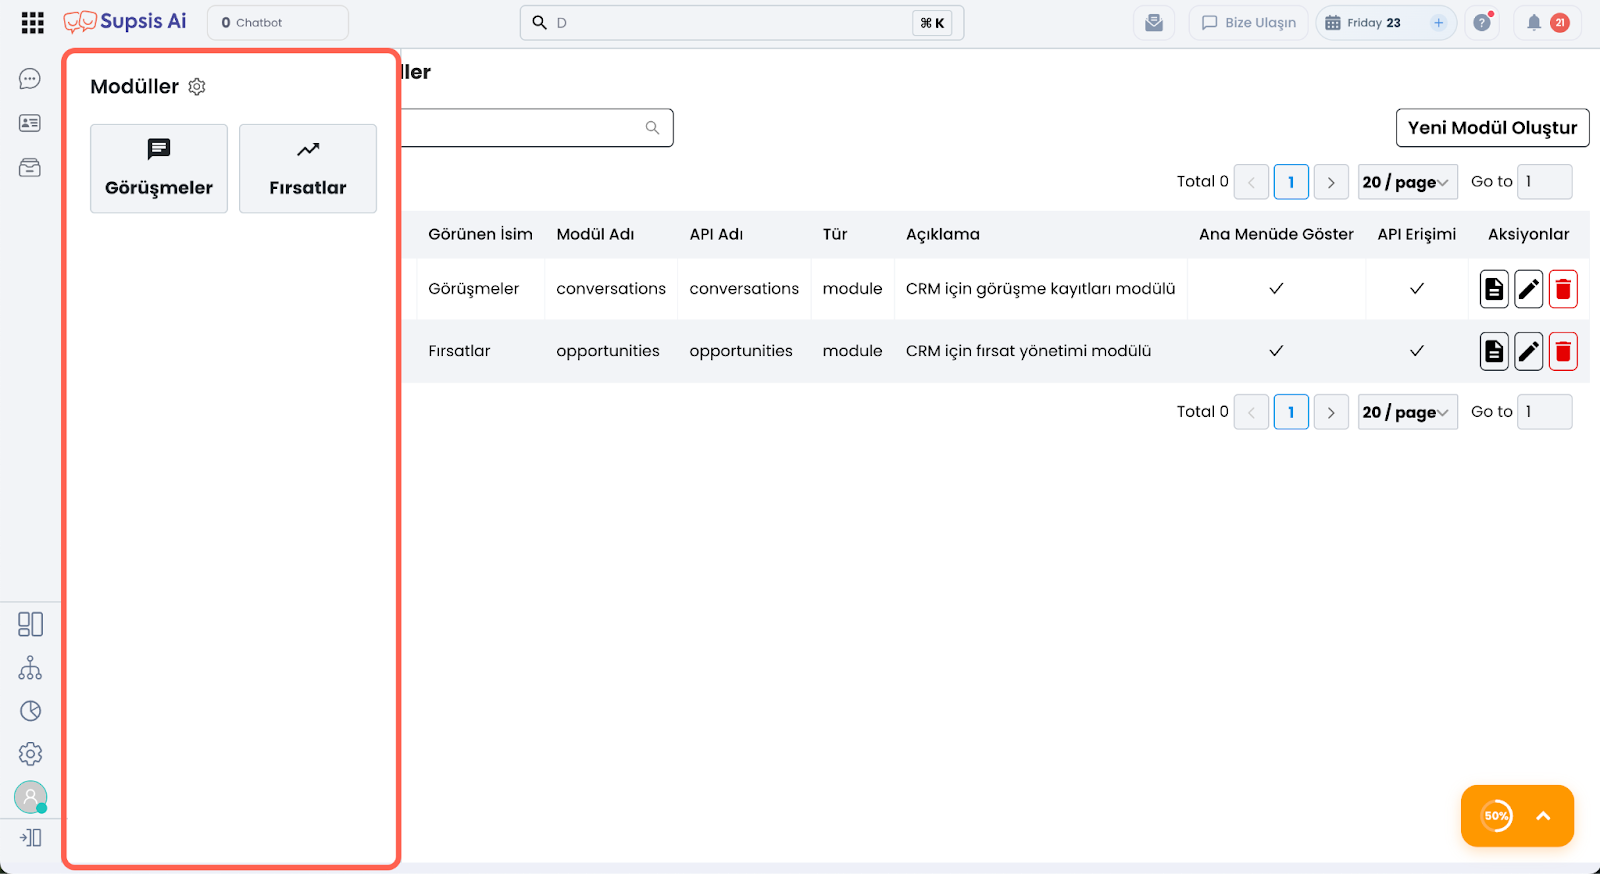
Task: Expand the top 20 / page dropdown
Action: point(1406,182)
